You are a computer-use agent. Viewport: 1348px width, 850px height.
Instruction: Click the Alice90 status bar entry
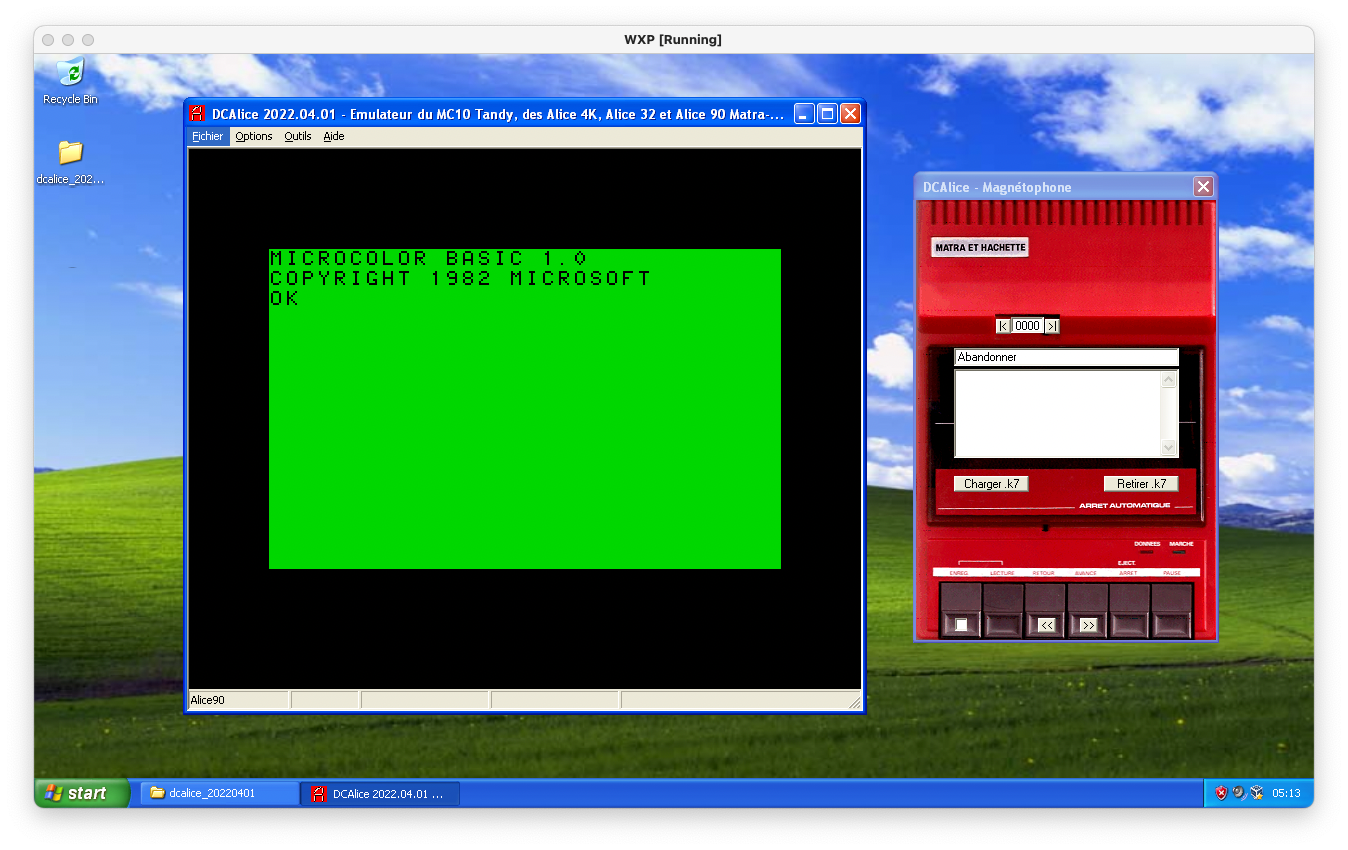coord(238,700)
